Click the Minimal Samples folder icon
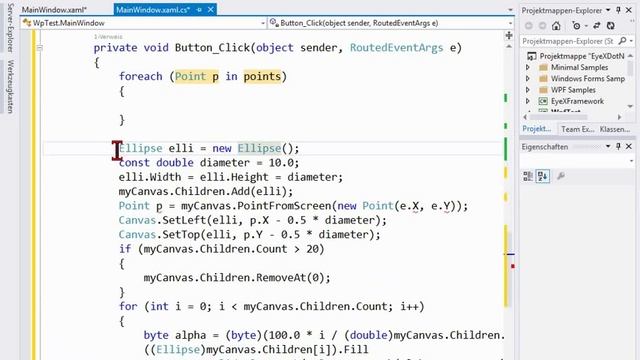640x360 pixels. point(543,67)
